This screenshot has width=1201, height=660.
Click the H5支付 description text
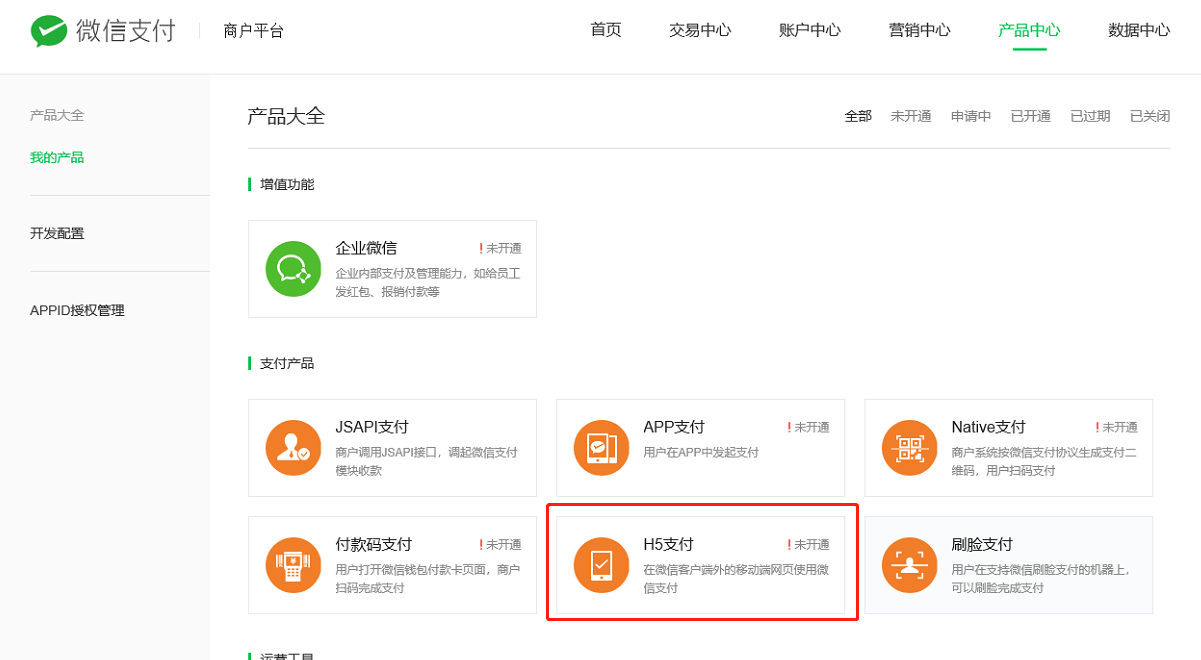pos(736,578)
